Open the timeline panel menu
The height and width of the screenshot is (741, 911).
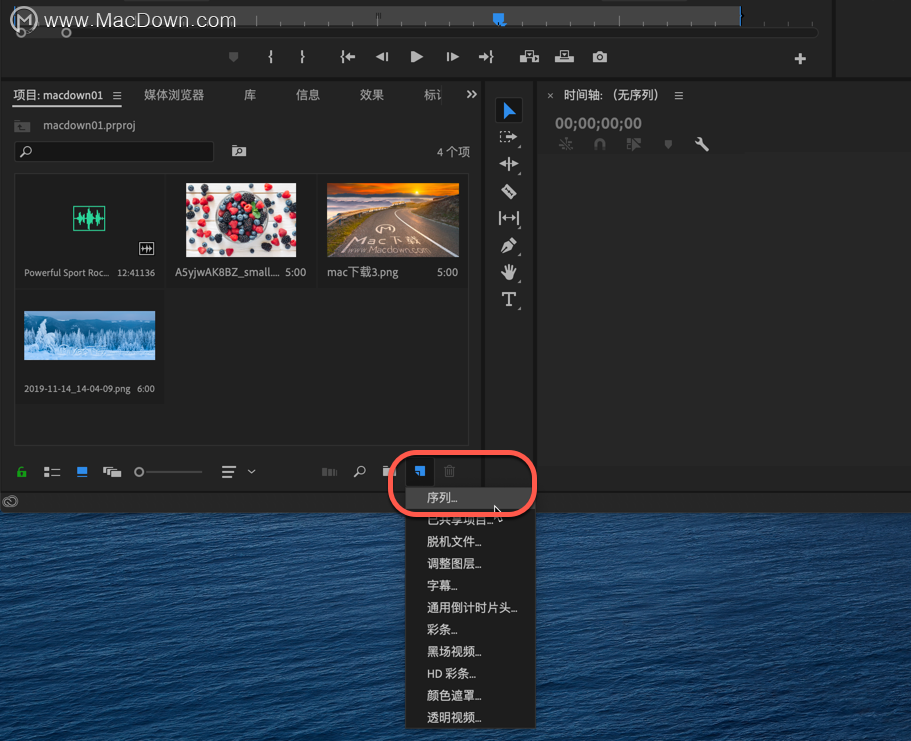(x=679, y=95)
